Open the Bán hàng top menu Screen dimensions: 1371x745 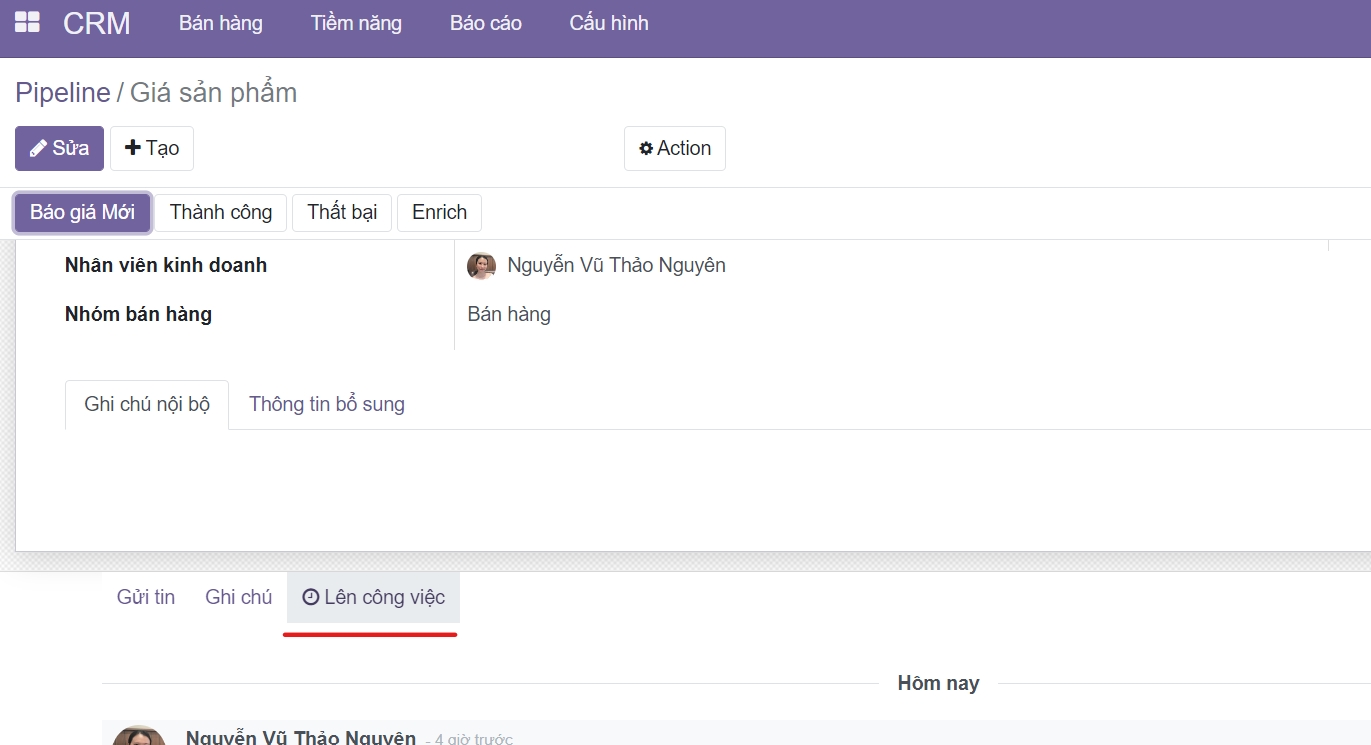point(221,23)
